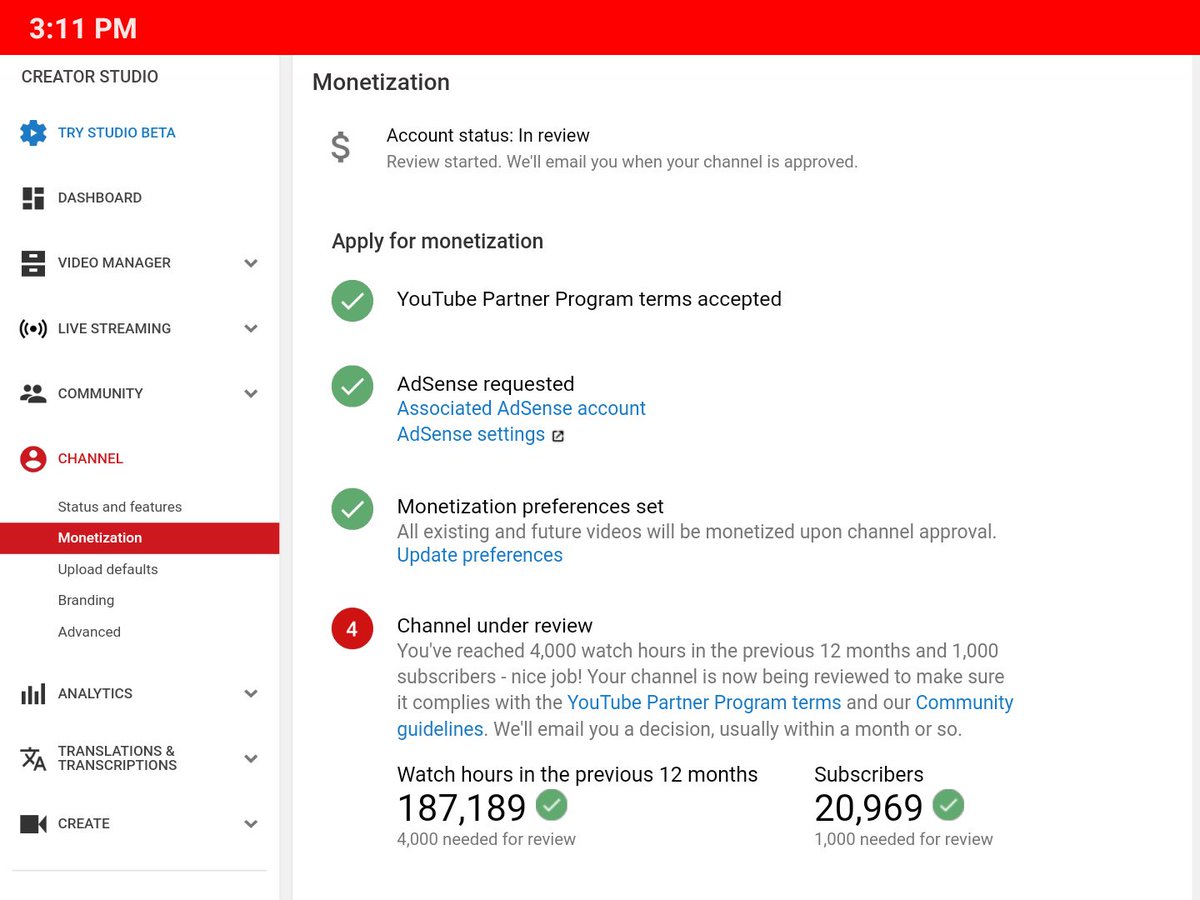Click the 'AdSense requested' step title
Image resolution: width=1200 pixels, height=900 pixels.
click(x=486, y=384)
